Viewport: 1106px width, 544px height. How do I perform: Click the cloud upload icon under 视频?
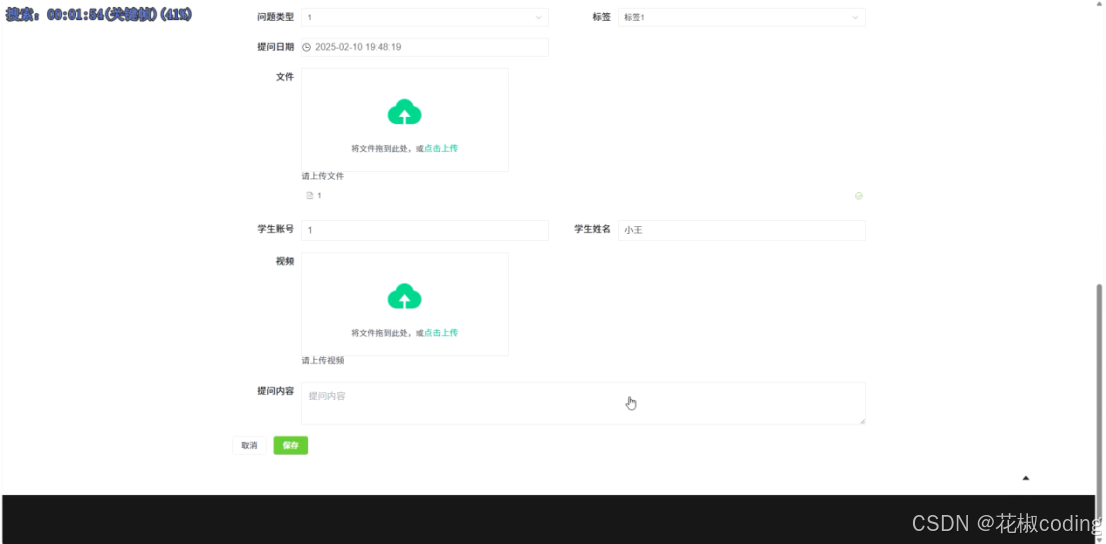[x=404, y=296]
